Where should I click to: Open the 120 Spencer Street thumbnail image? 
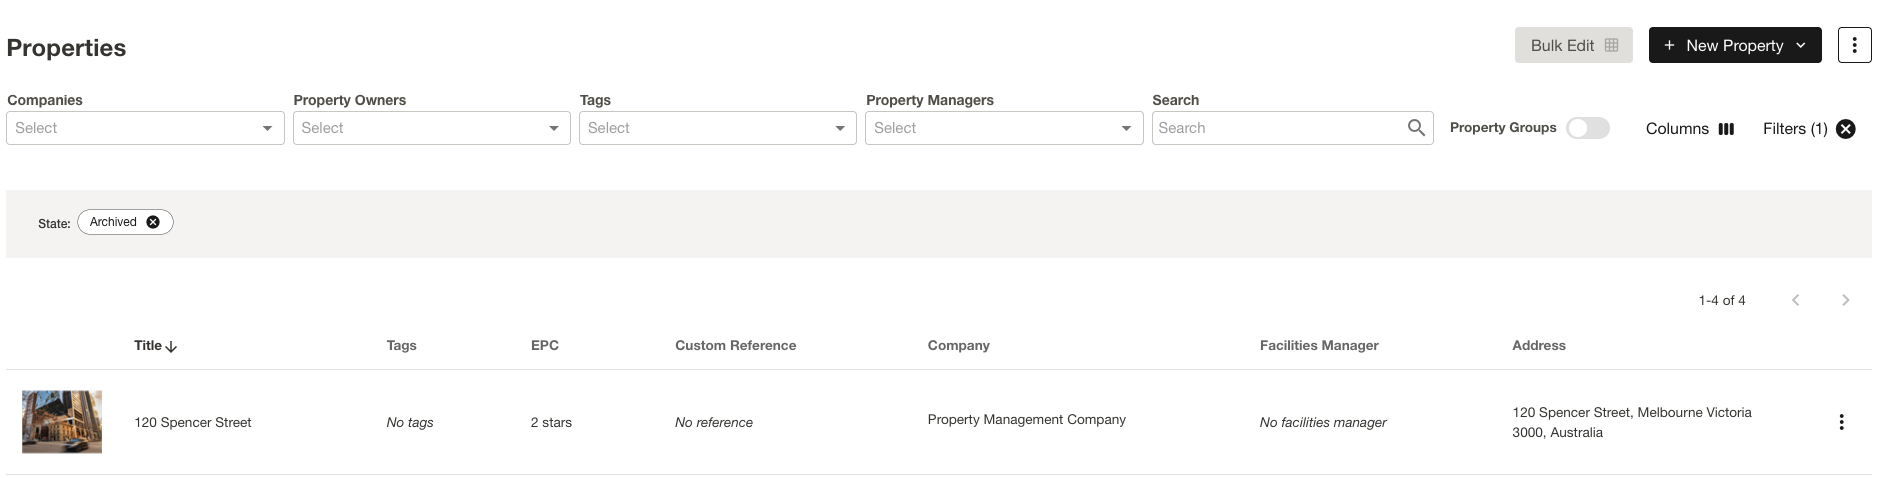(x=62, y=422)
